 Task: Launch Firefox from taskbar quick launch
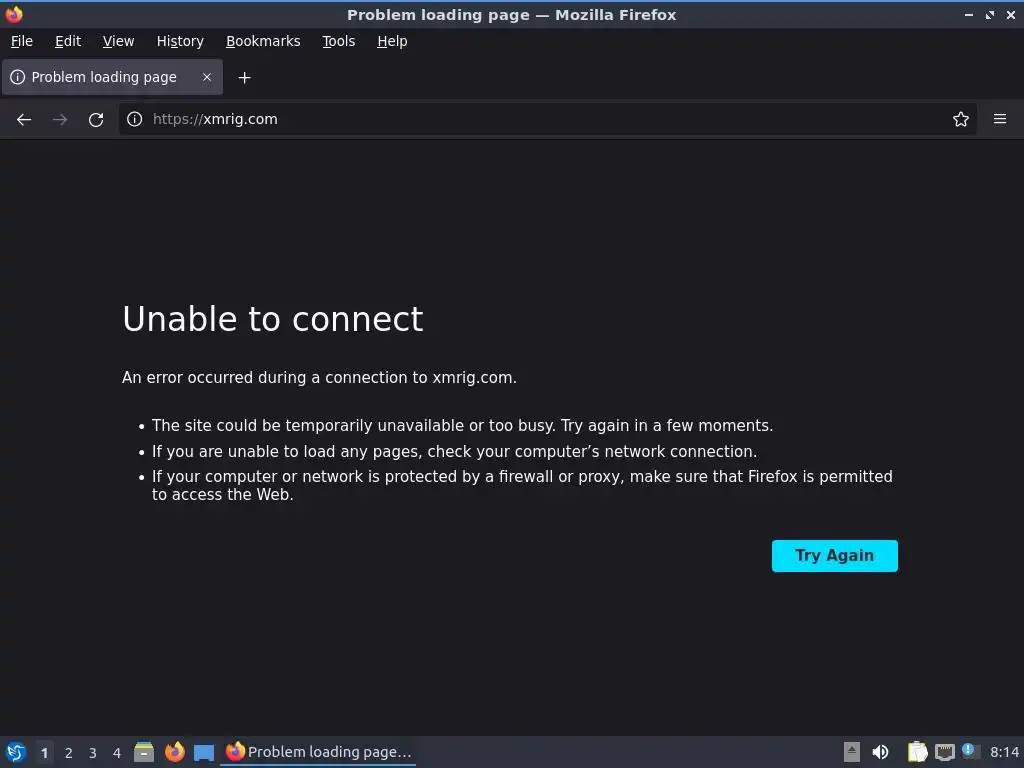coord(174,752)
